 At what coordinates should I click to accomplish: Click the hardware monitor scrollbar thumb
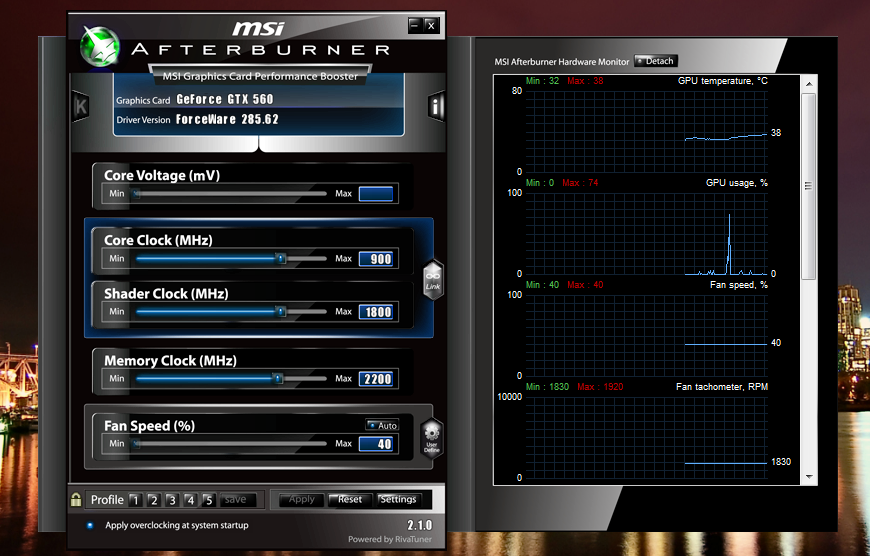click(x=808, y=186)
